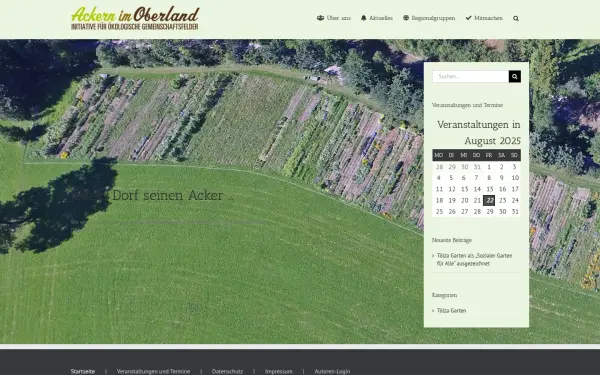
Task: Open the Tölza Garten ausgezeichnet post link
Action: click(474, 259)
